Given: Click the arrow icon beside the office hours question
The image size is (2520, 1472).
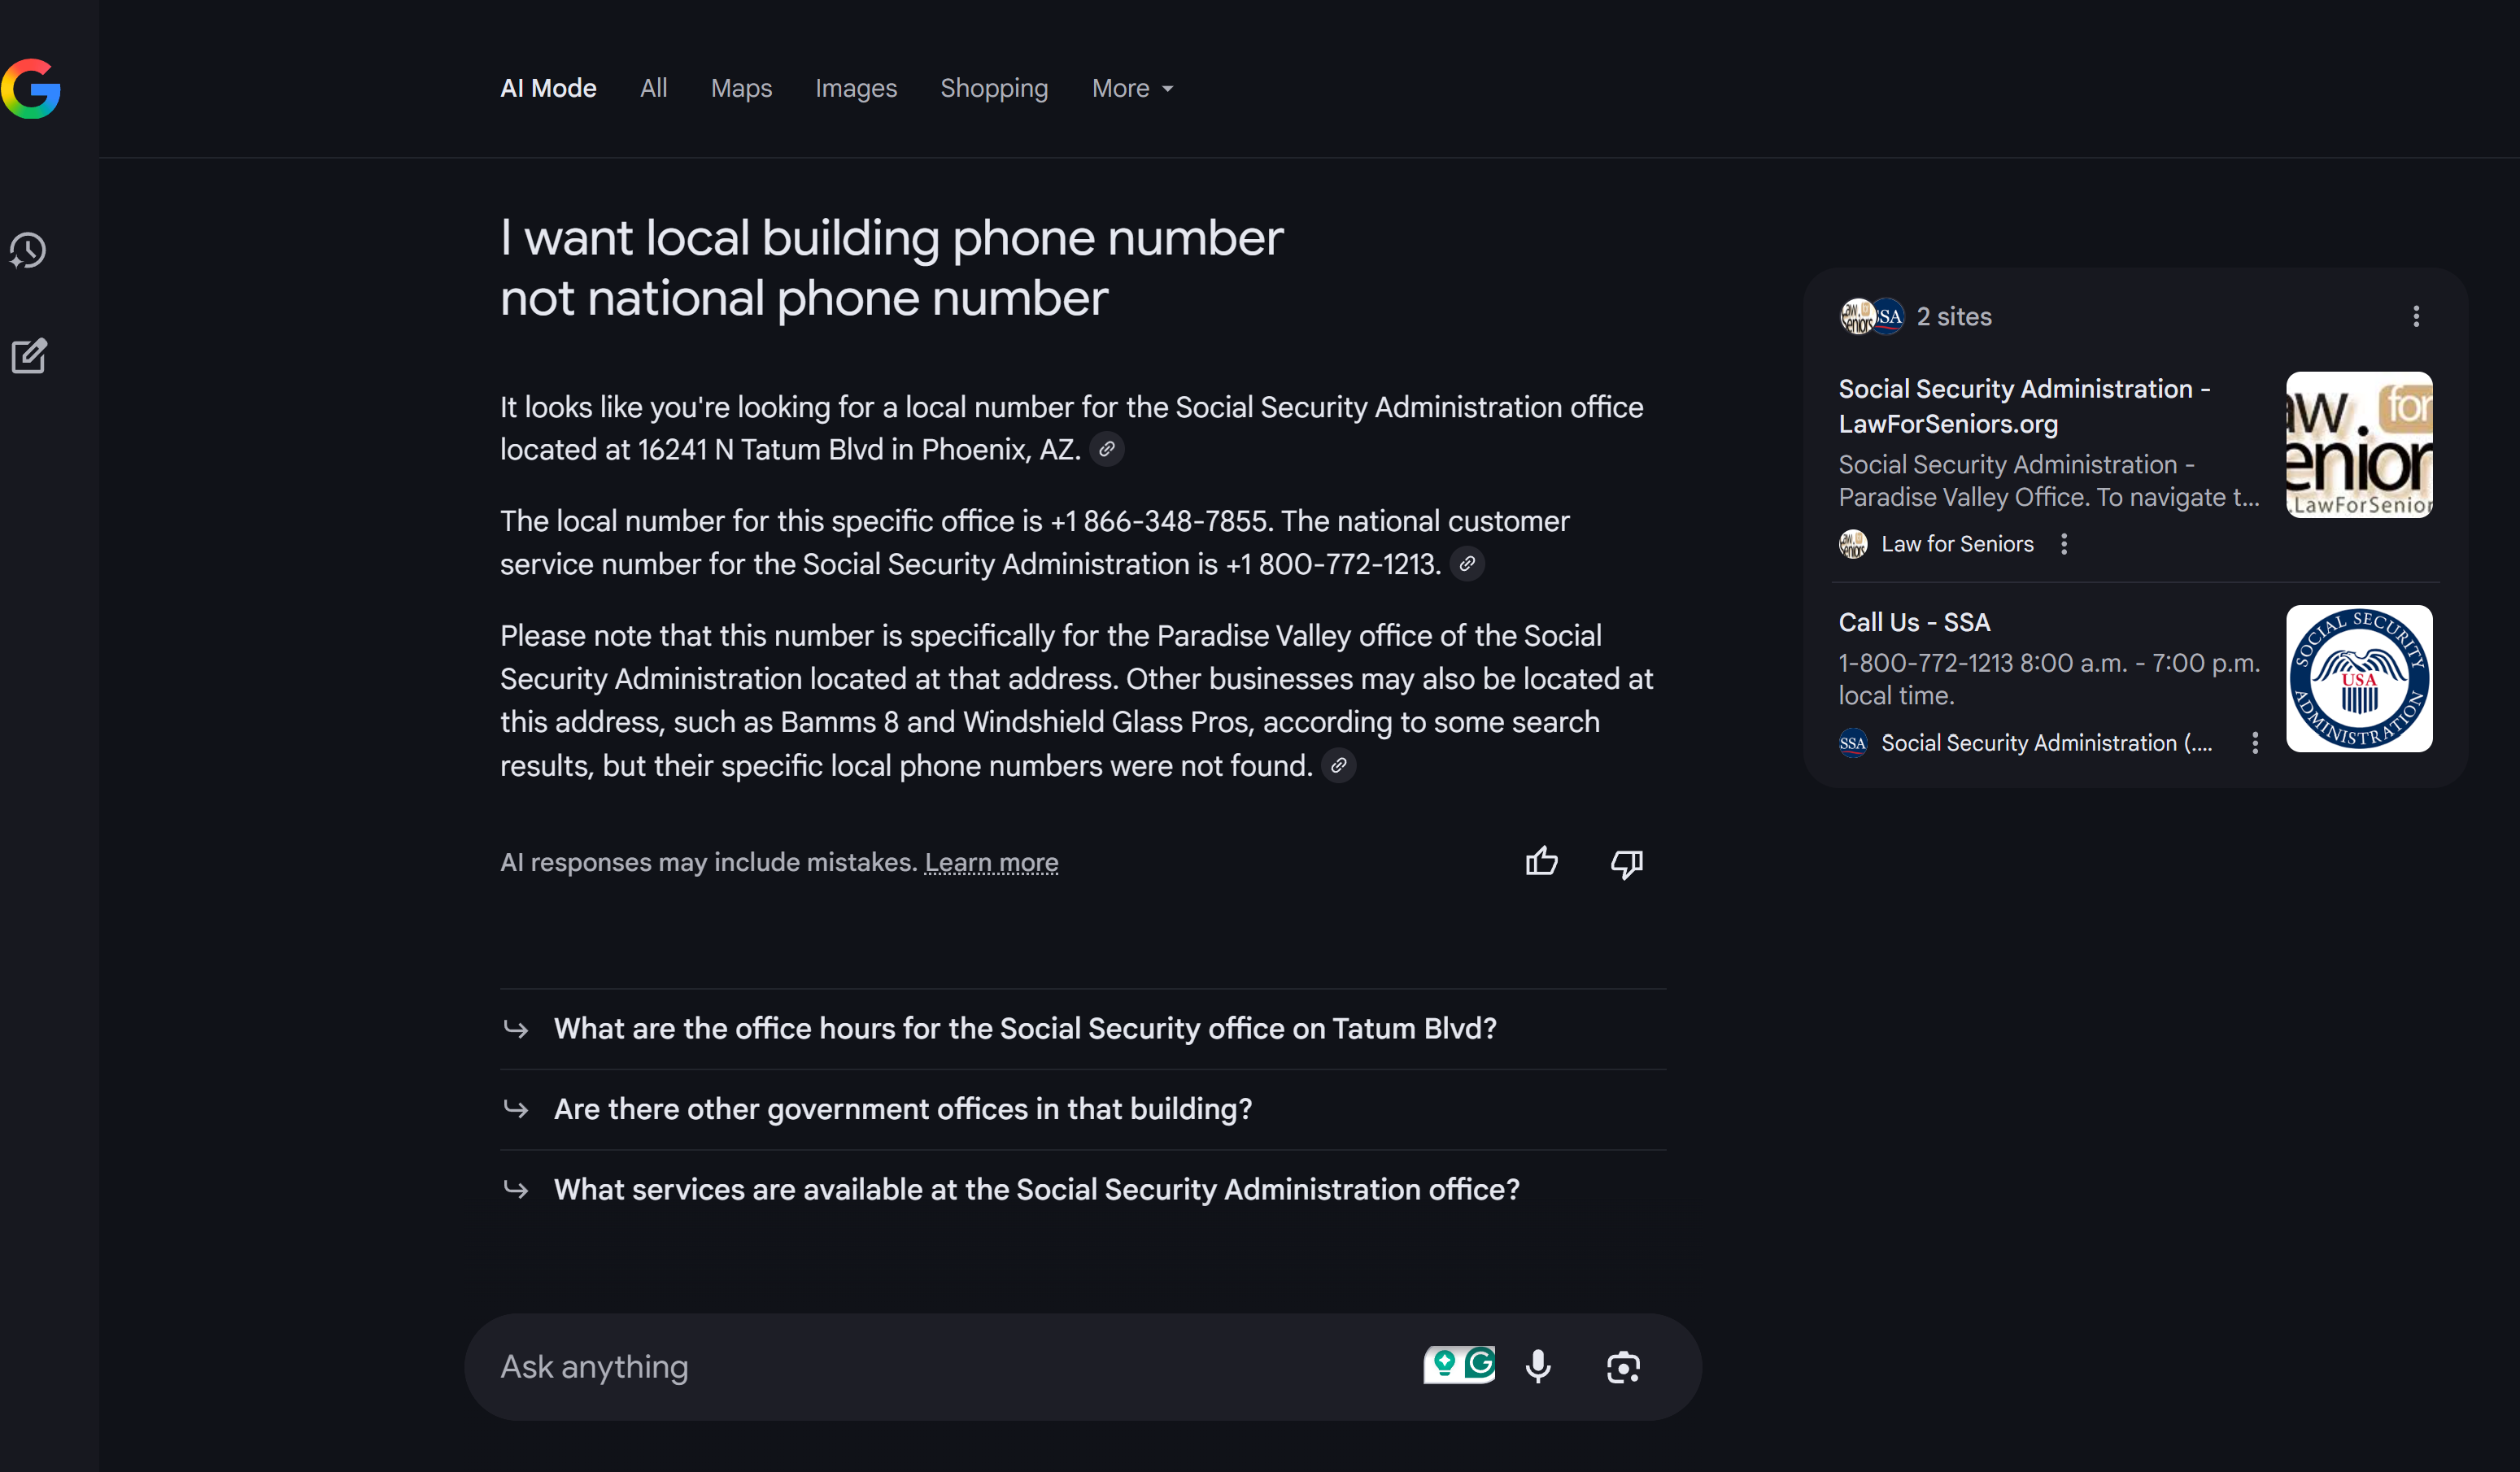Looking at the screenshot, I should point(516,1029).
